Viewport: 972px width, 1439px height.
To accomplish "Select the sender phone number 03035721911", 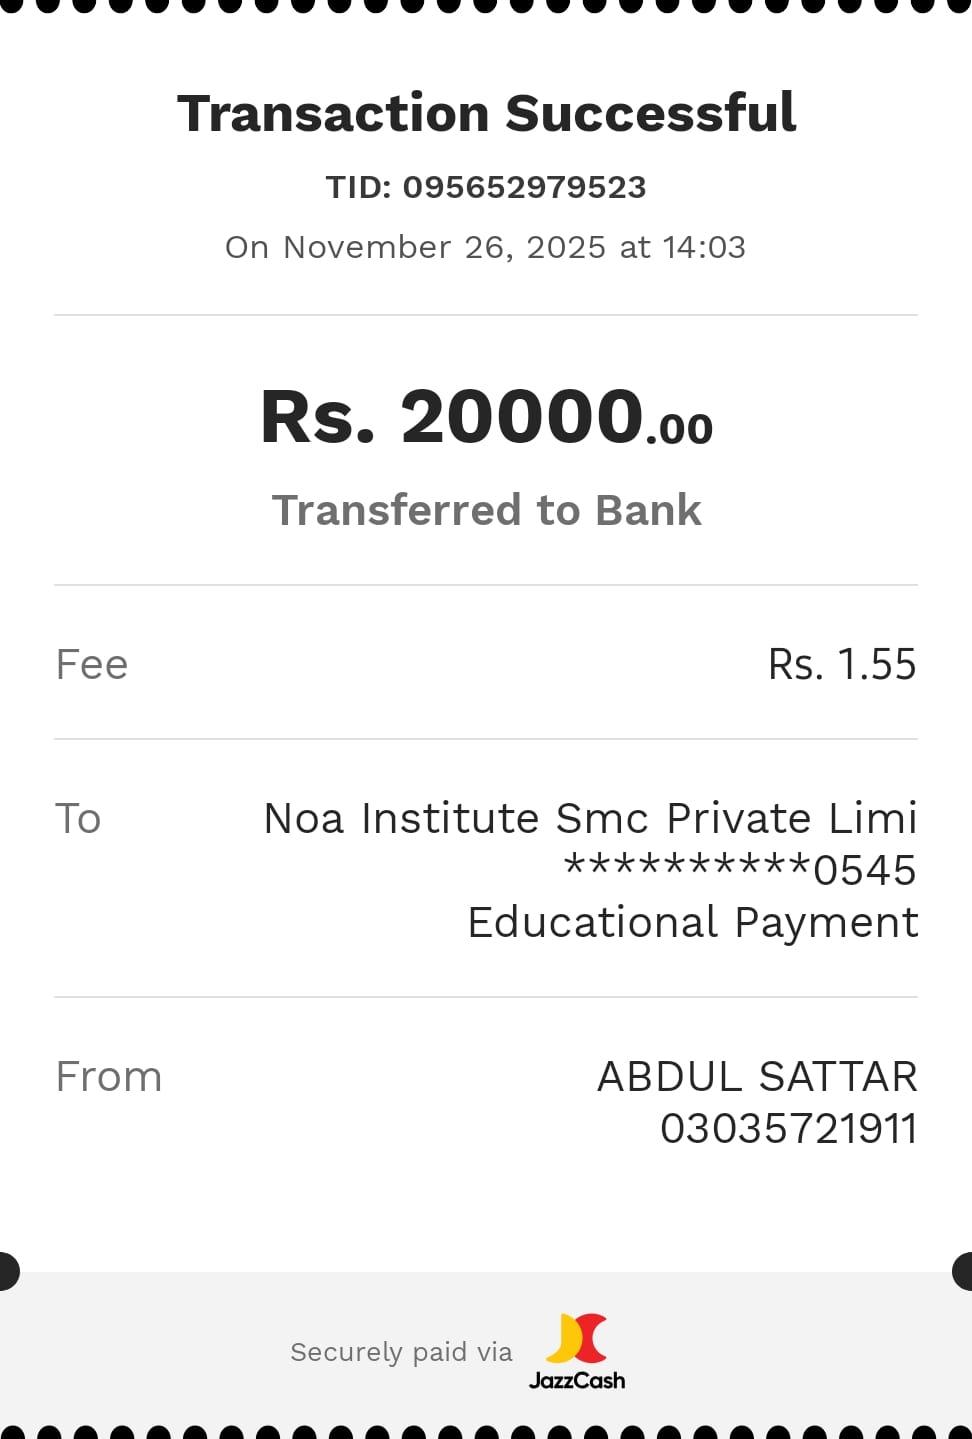I will [788, 1129].
